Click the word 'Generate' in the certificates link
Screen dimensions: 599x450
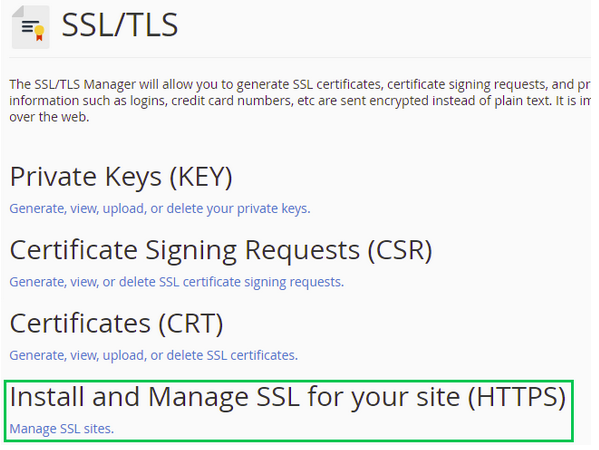tap(37, 355)
